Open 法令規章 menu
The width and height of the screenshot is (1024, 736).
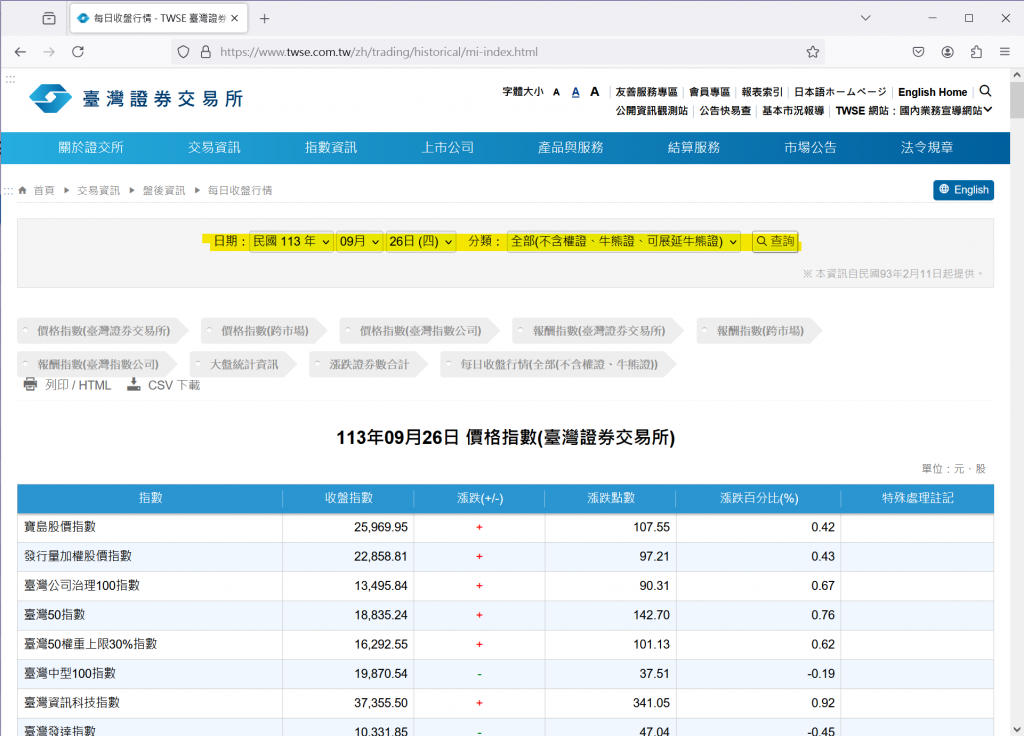pos(927,148)
